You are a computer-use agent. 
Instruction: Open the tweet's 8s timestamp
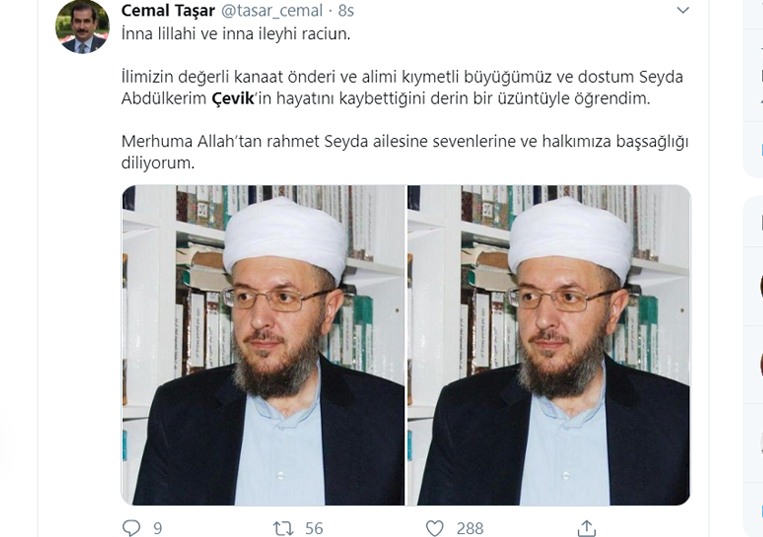[x=345, y=10]
